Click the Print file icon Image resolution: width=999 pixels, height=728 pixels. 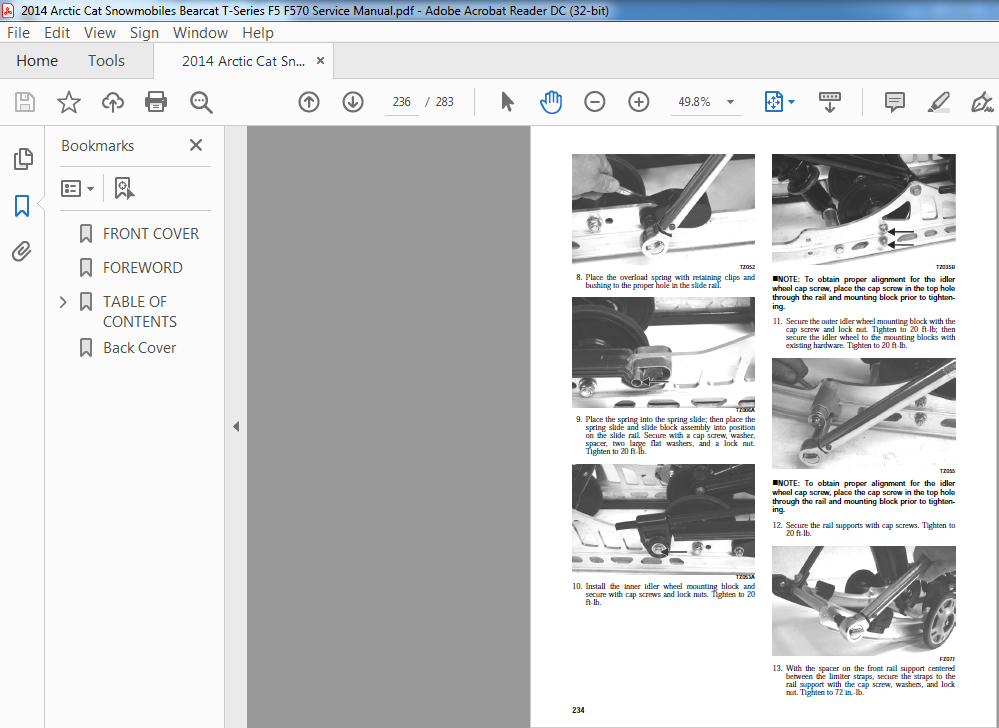coord(156,102)
